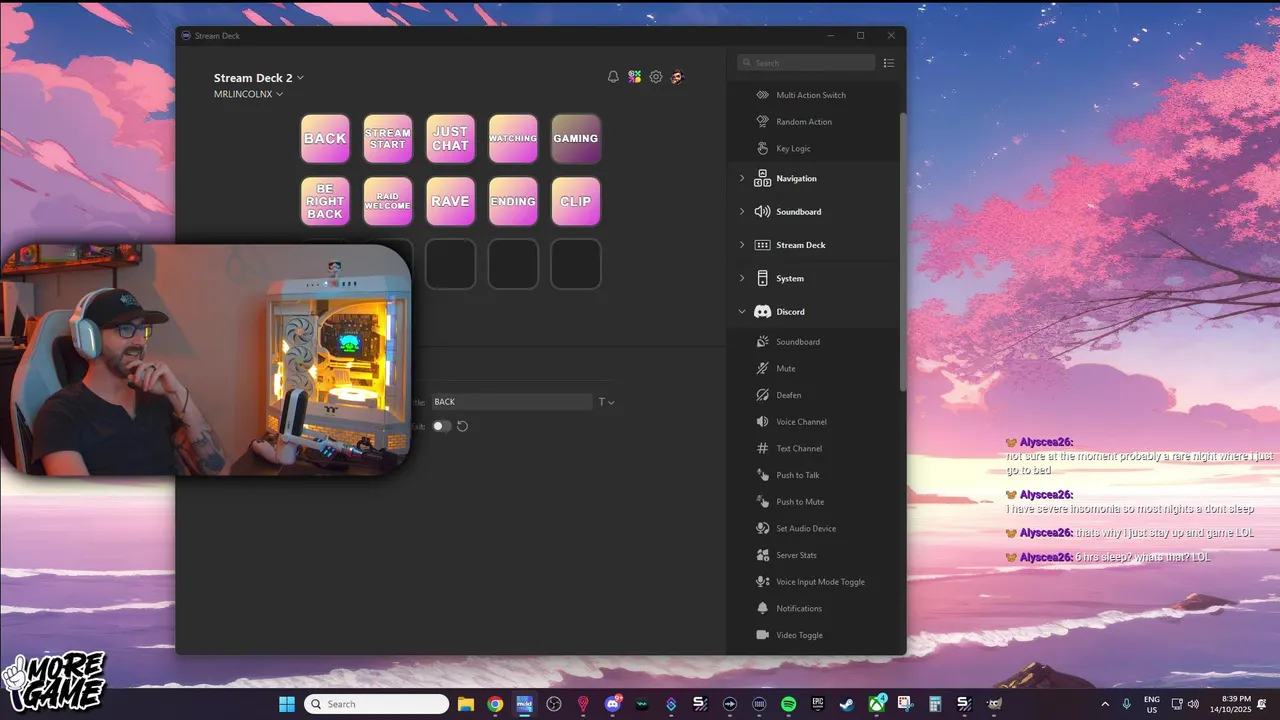Open the title text style dropdown

(x=606, y=402)
